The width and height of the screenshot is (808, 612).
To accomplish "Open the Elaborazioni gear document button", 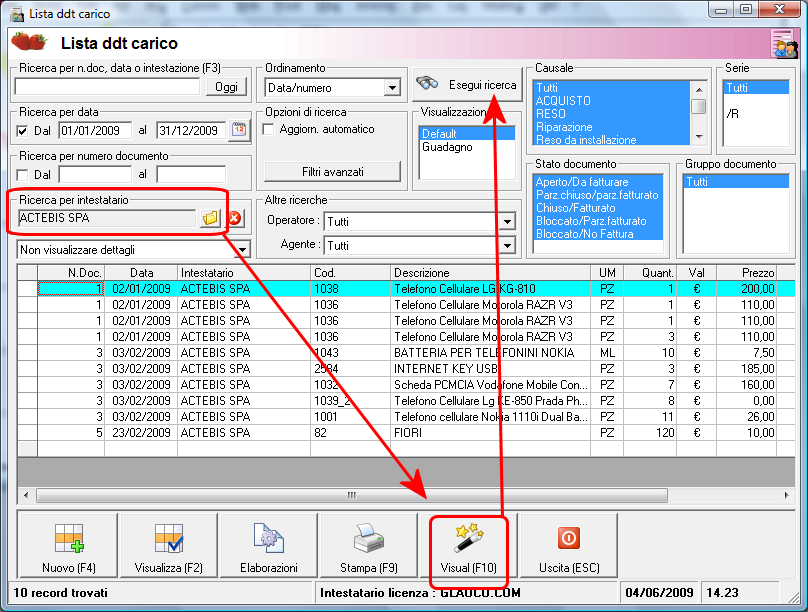I will 268,546.
